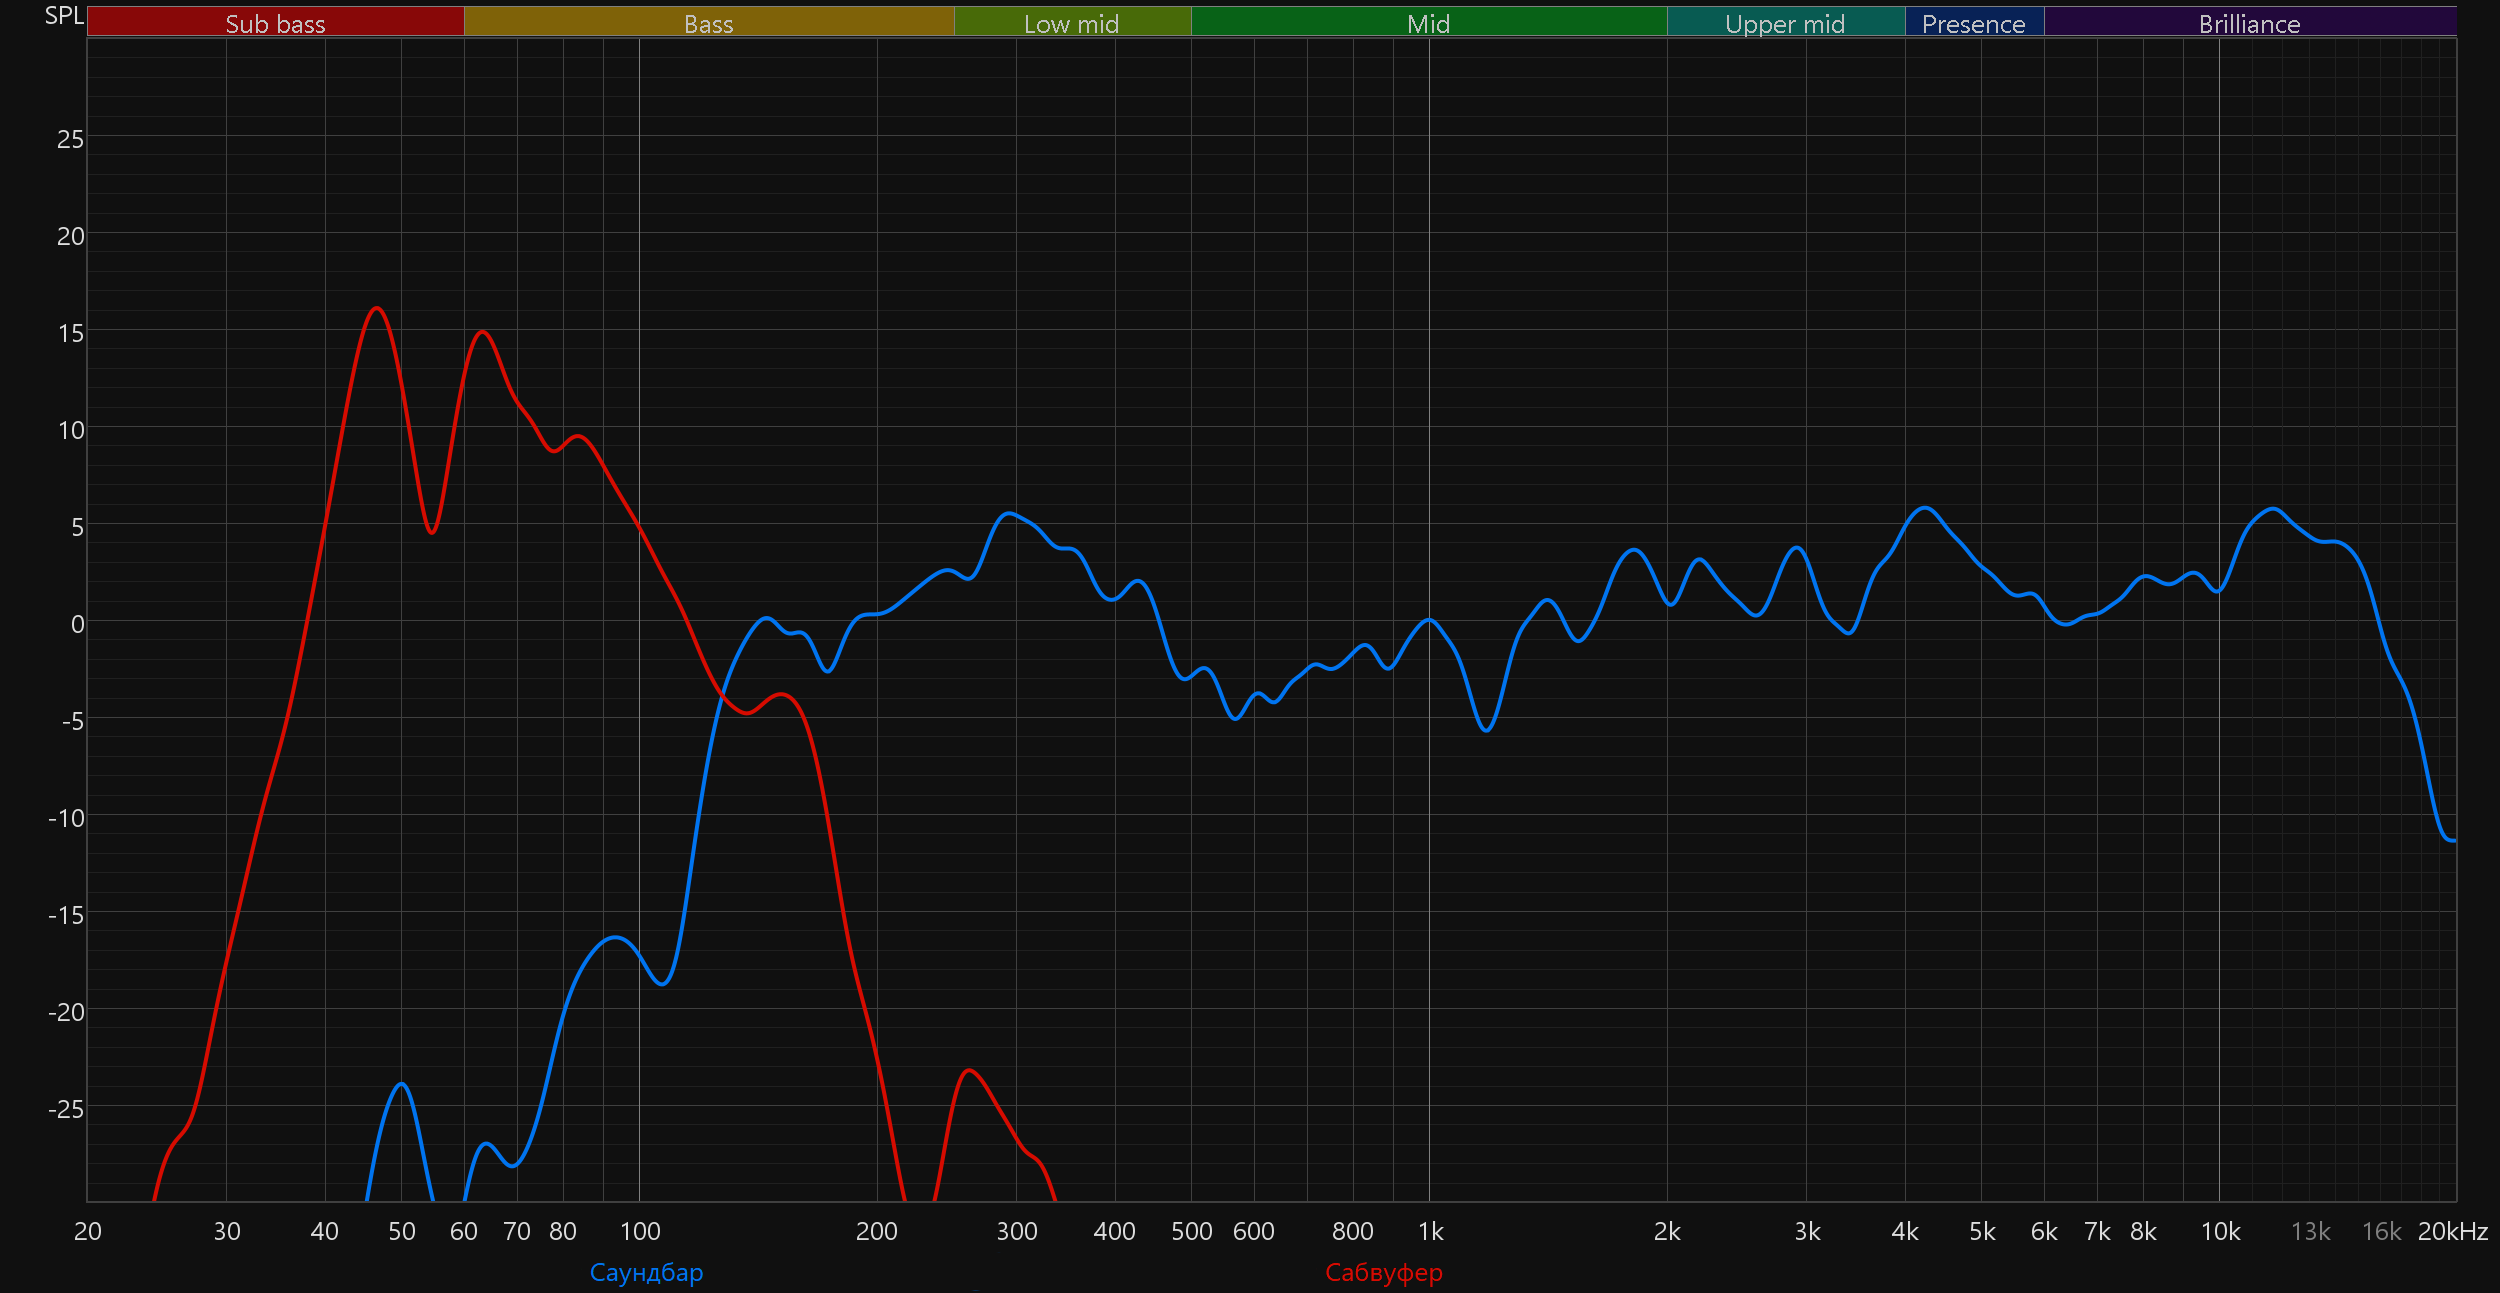
Task: Select the Mid frequency band label
Action: point(1428,23)
